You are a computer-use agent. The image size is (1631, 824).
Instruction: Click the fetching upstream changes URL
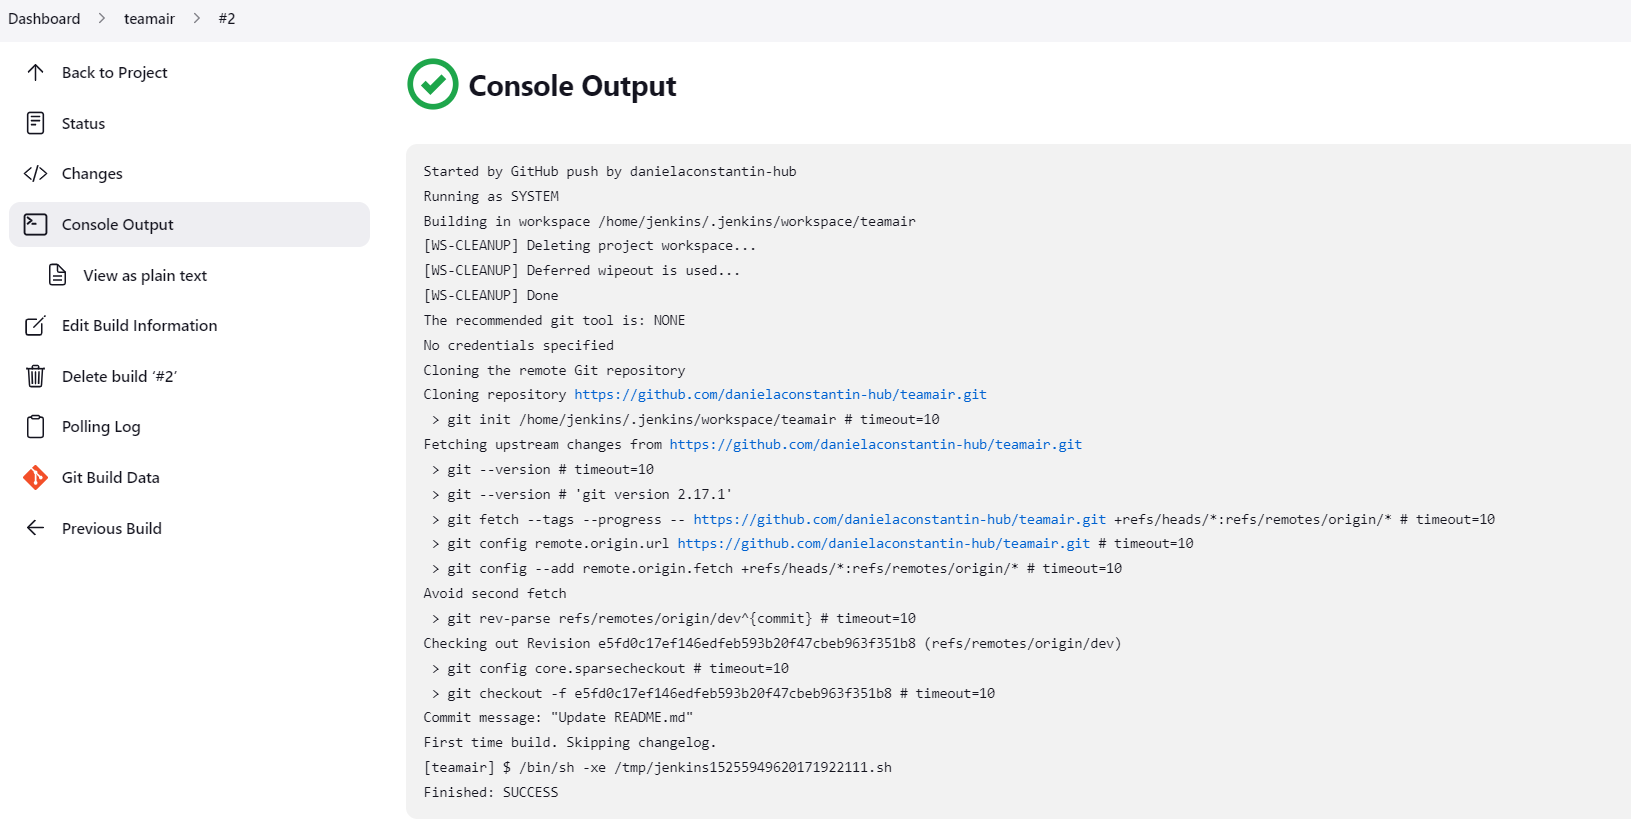tap(875, 443)
